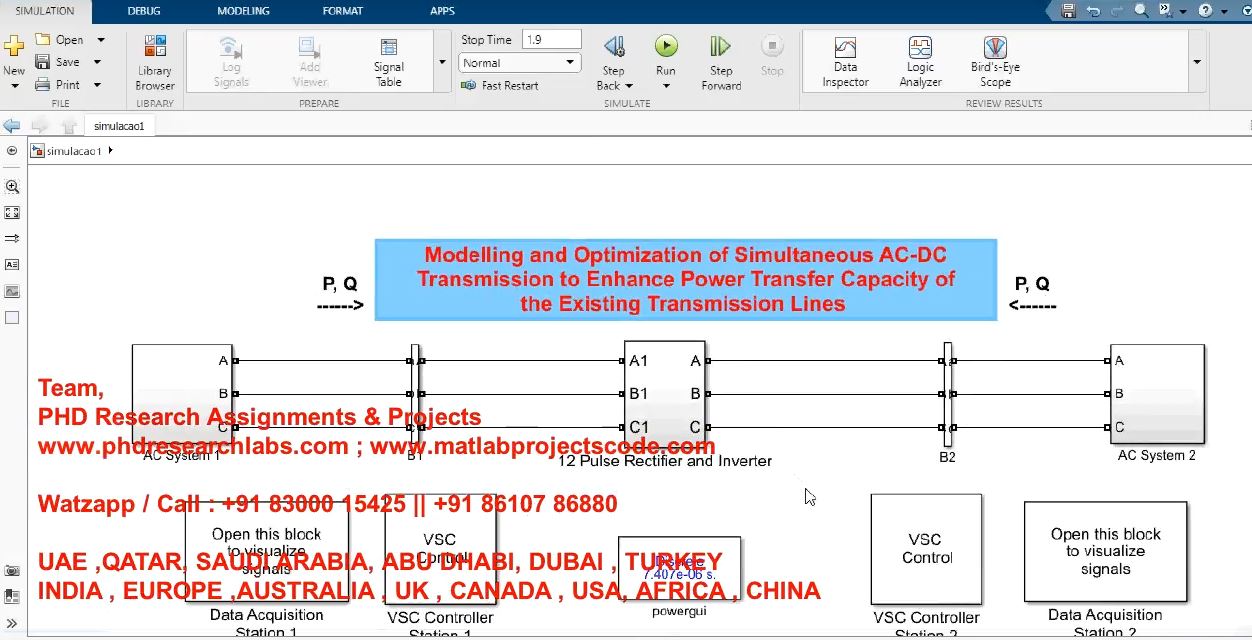Select the Area box tool
Image resolution: width=1252 pixels, height=640 pixels.
(12, 317)
